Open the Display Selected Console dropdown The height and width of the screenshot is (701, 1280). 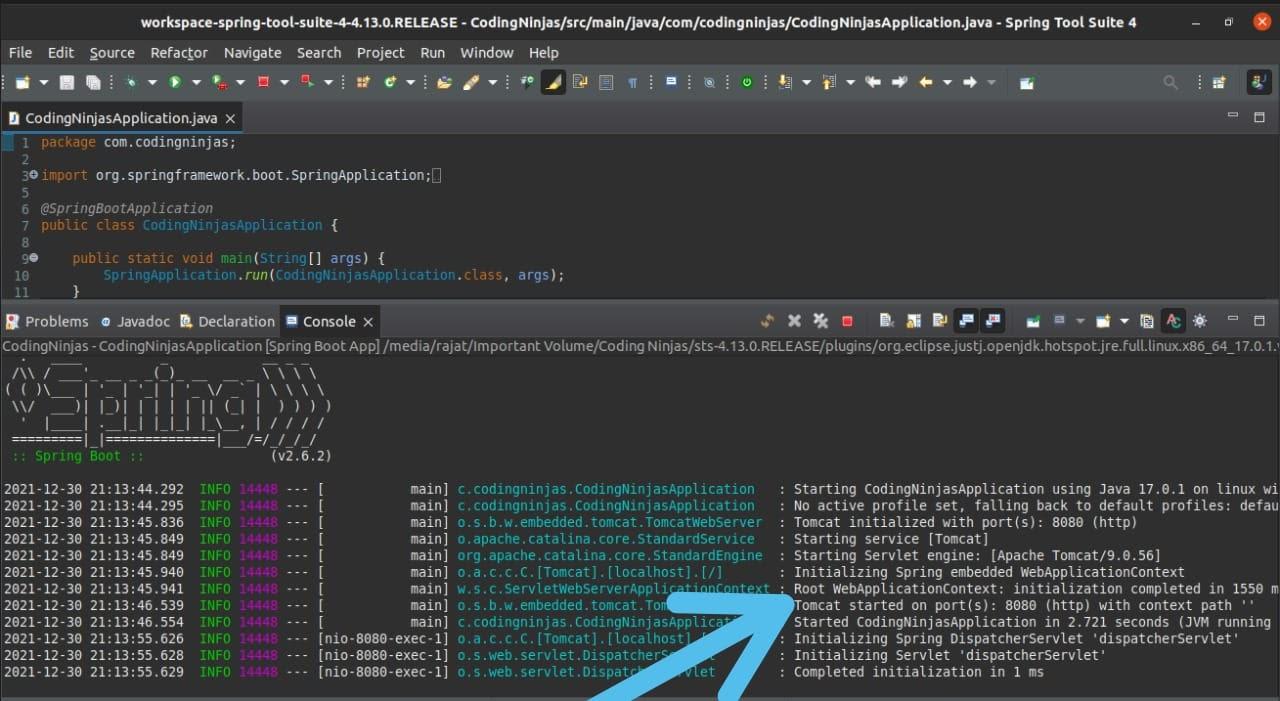point(1080,321)
